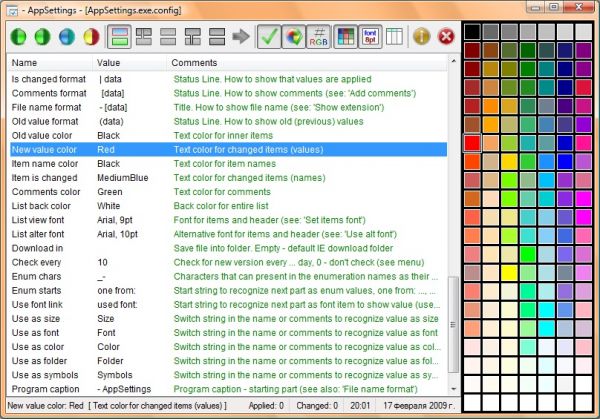Click the blue round toolbar button
The height and width of the screenshot is (419, 600).
67,37
